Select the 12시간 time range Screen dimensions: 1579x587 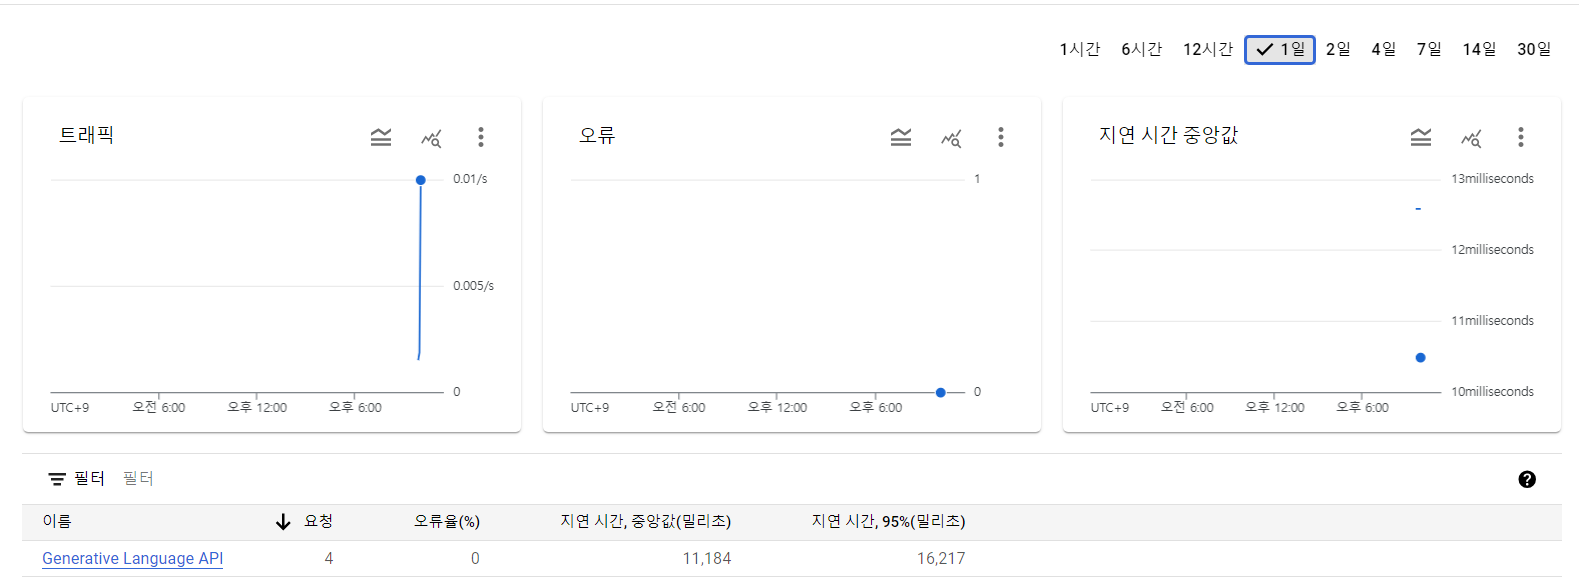click(x=1208, y=49)
